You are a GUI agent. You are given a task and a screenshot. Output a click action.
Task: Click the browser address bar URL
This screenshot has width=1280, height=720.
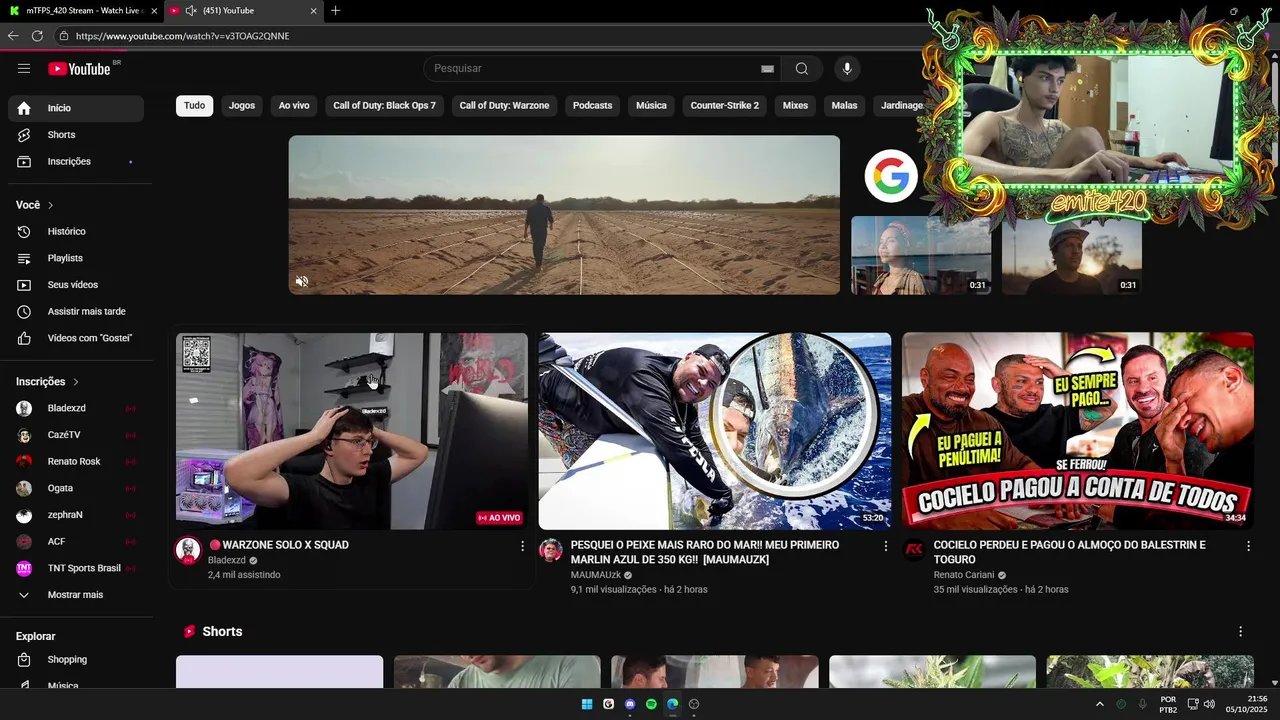pos(182,36)
